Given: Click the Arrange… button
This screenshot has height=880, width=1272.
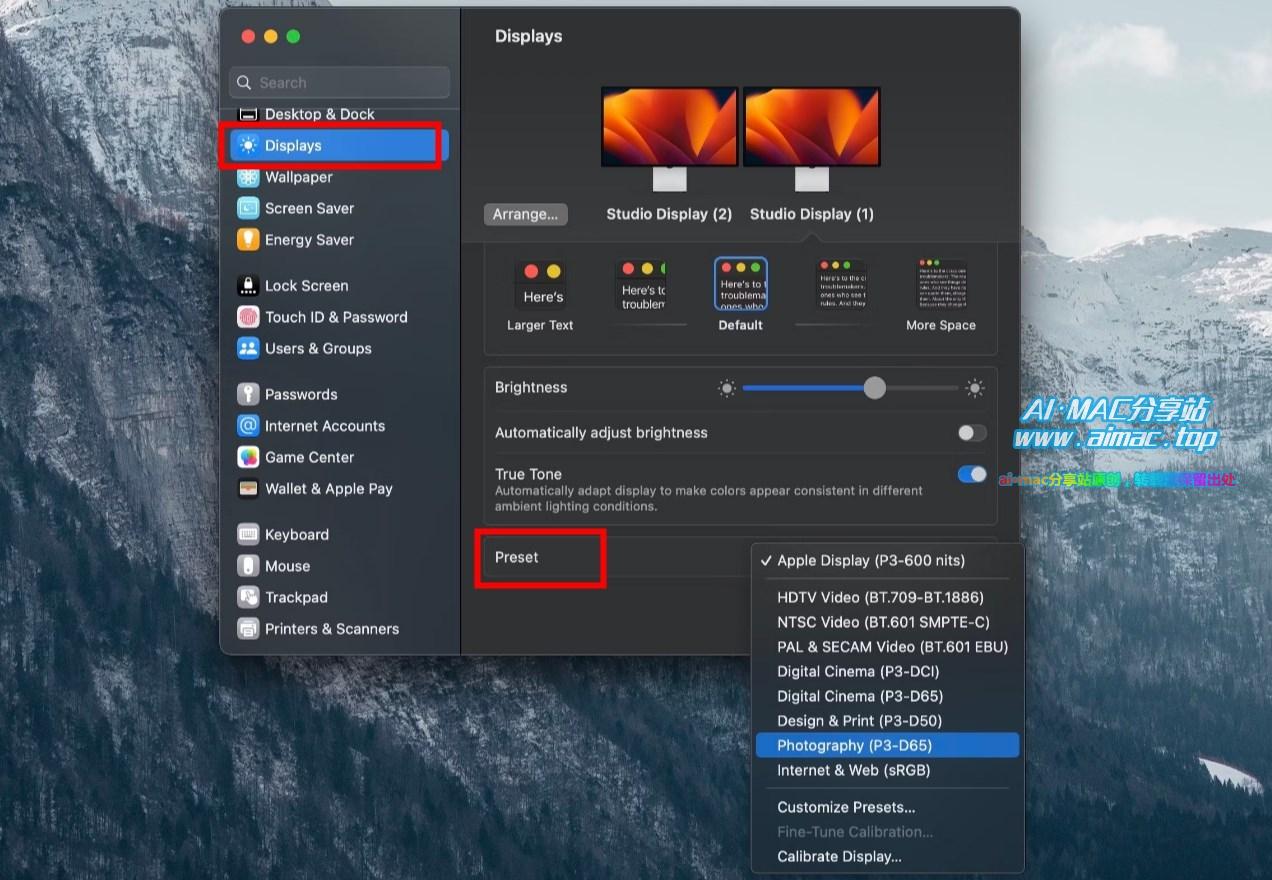Looking at the screenshot, I should pos(526,215).
